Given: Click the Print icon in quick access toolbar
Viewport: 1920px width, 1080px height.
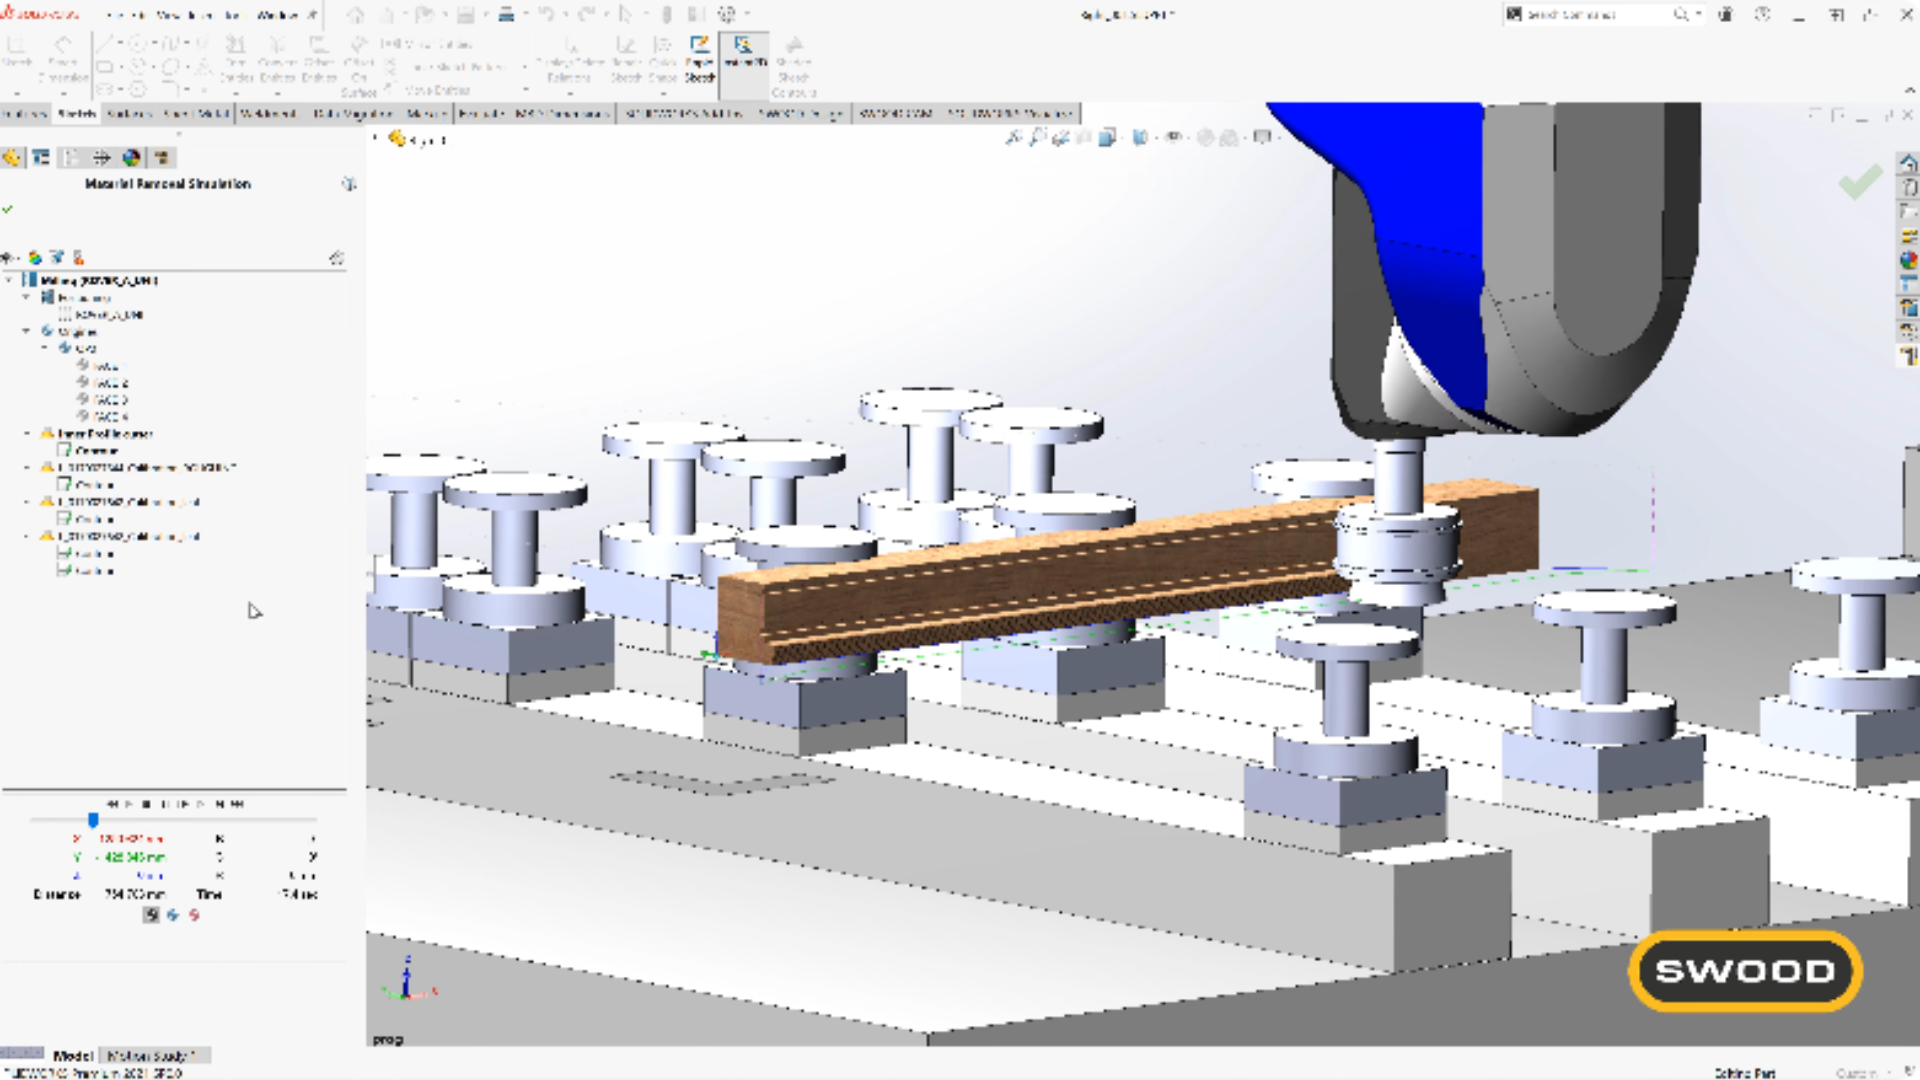Looking at the screenshot, I should [x=506, y=15].
